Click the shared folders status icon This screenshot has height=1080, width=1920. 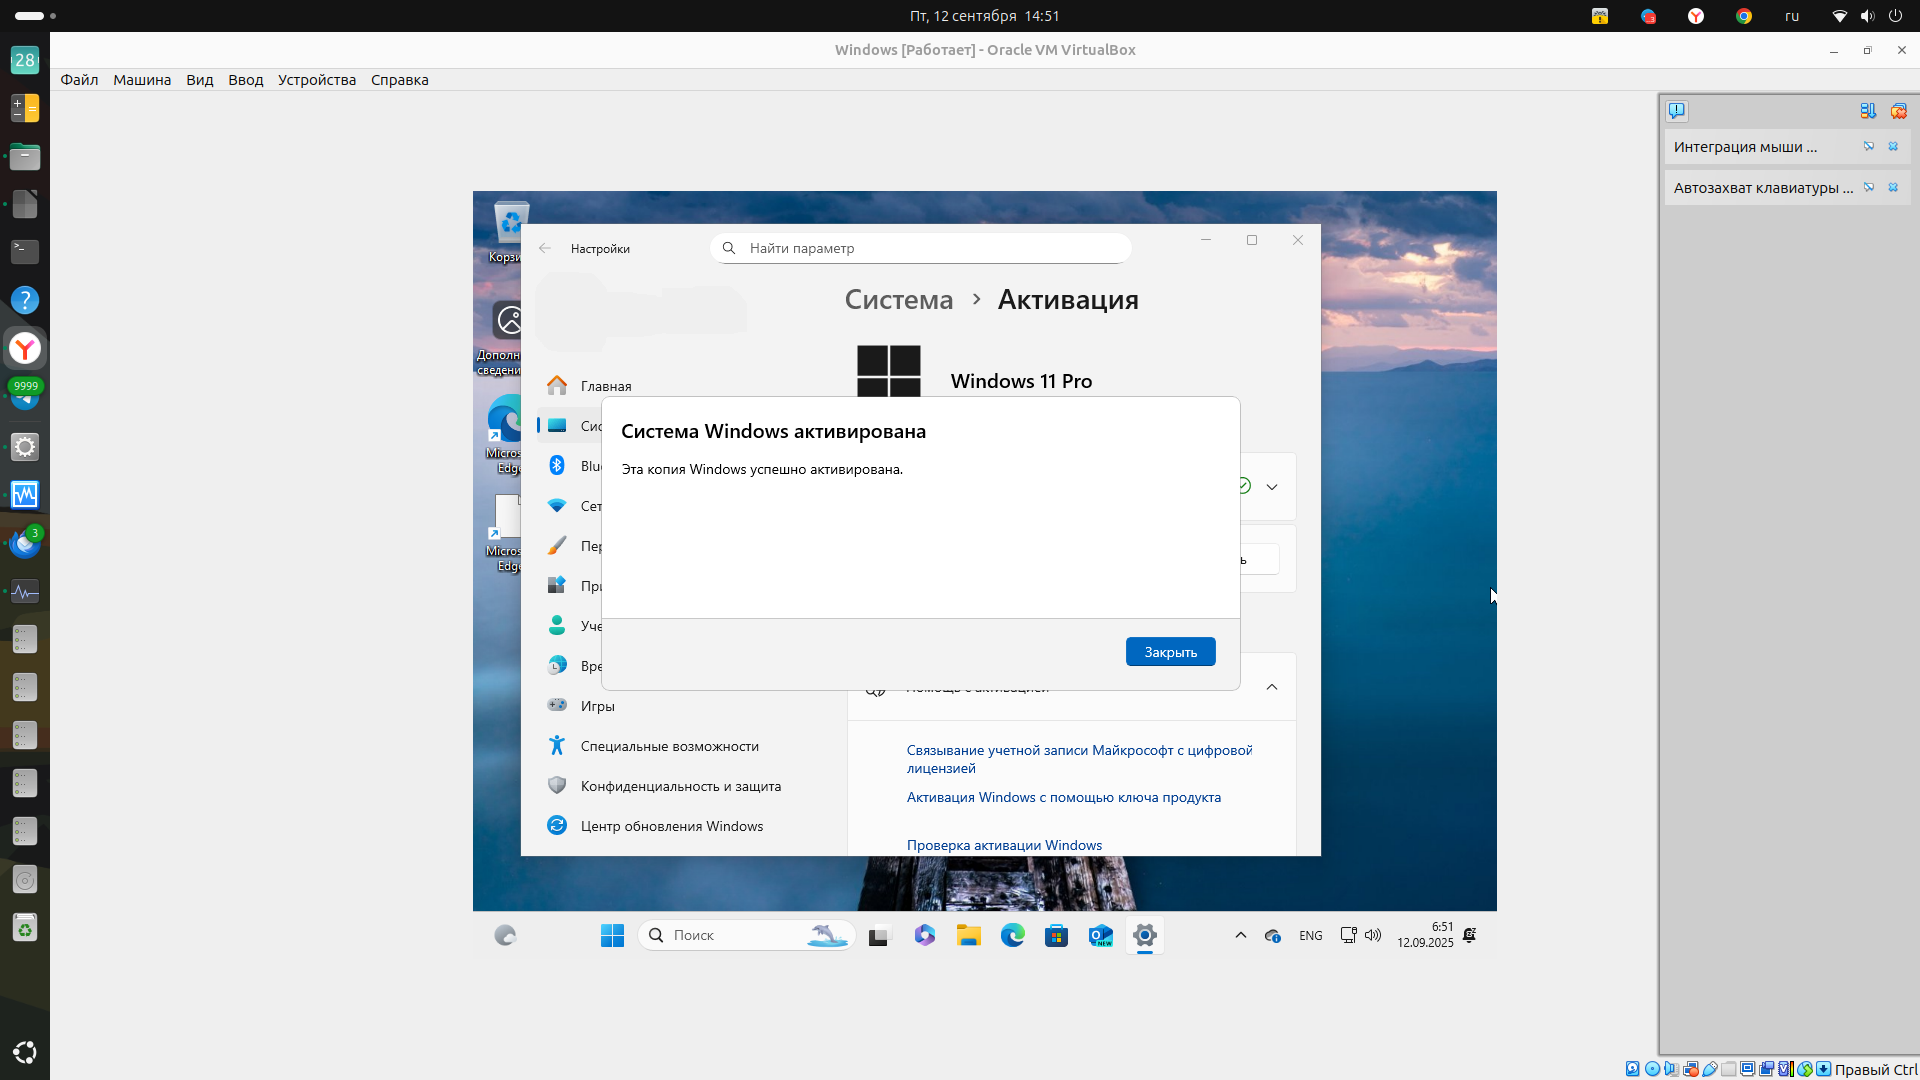click(x=1729, y=1069)
